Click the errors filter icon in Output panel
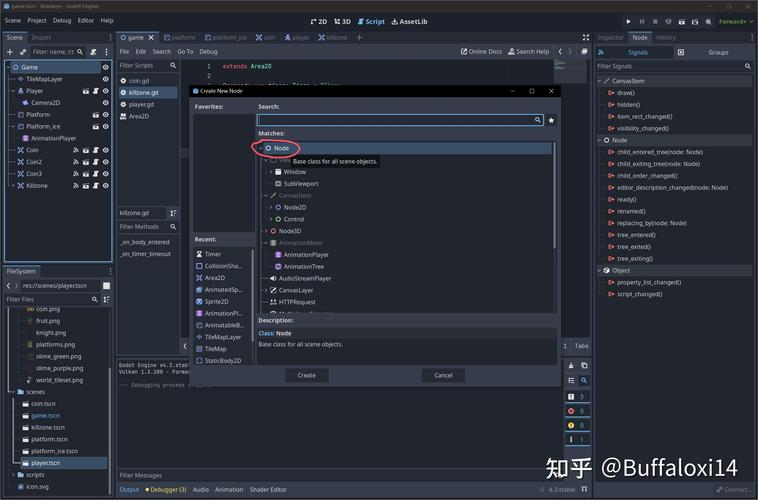 571,411
